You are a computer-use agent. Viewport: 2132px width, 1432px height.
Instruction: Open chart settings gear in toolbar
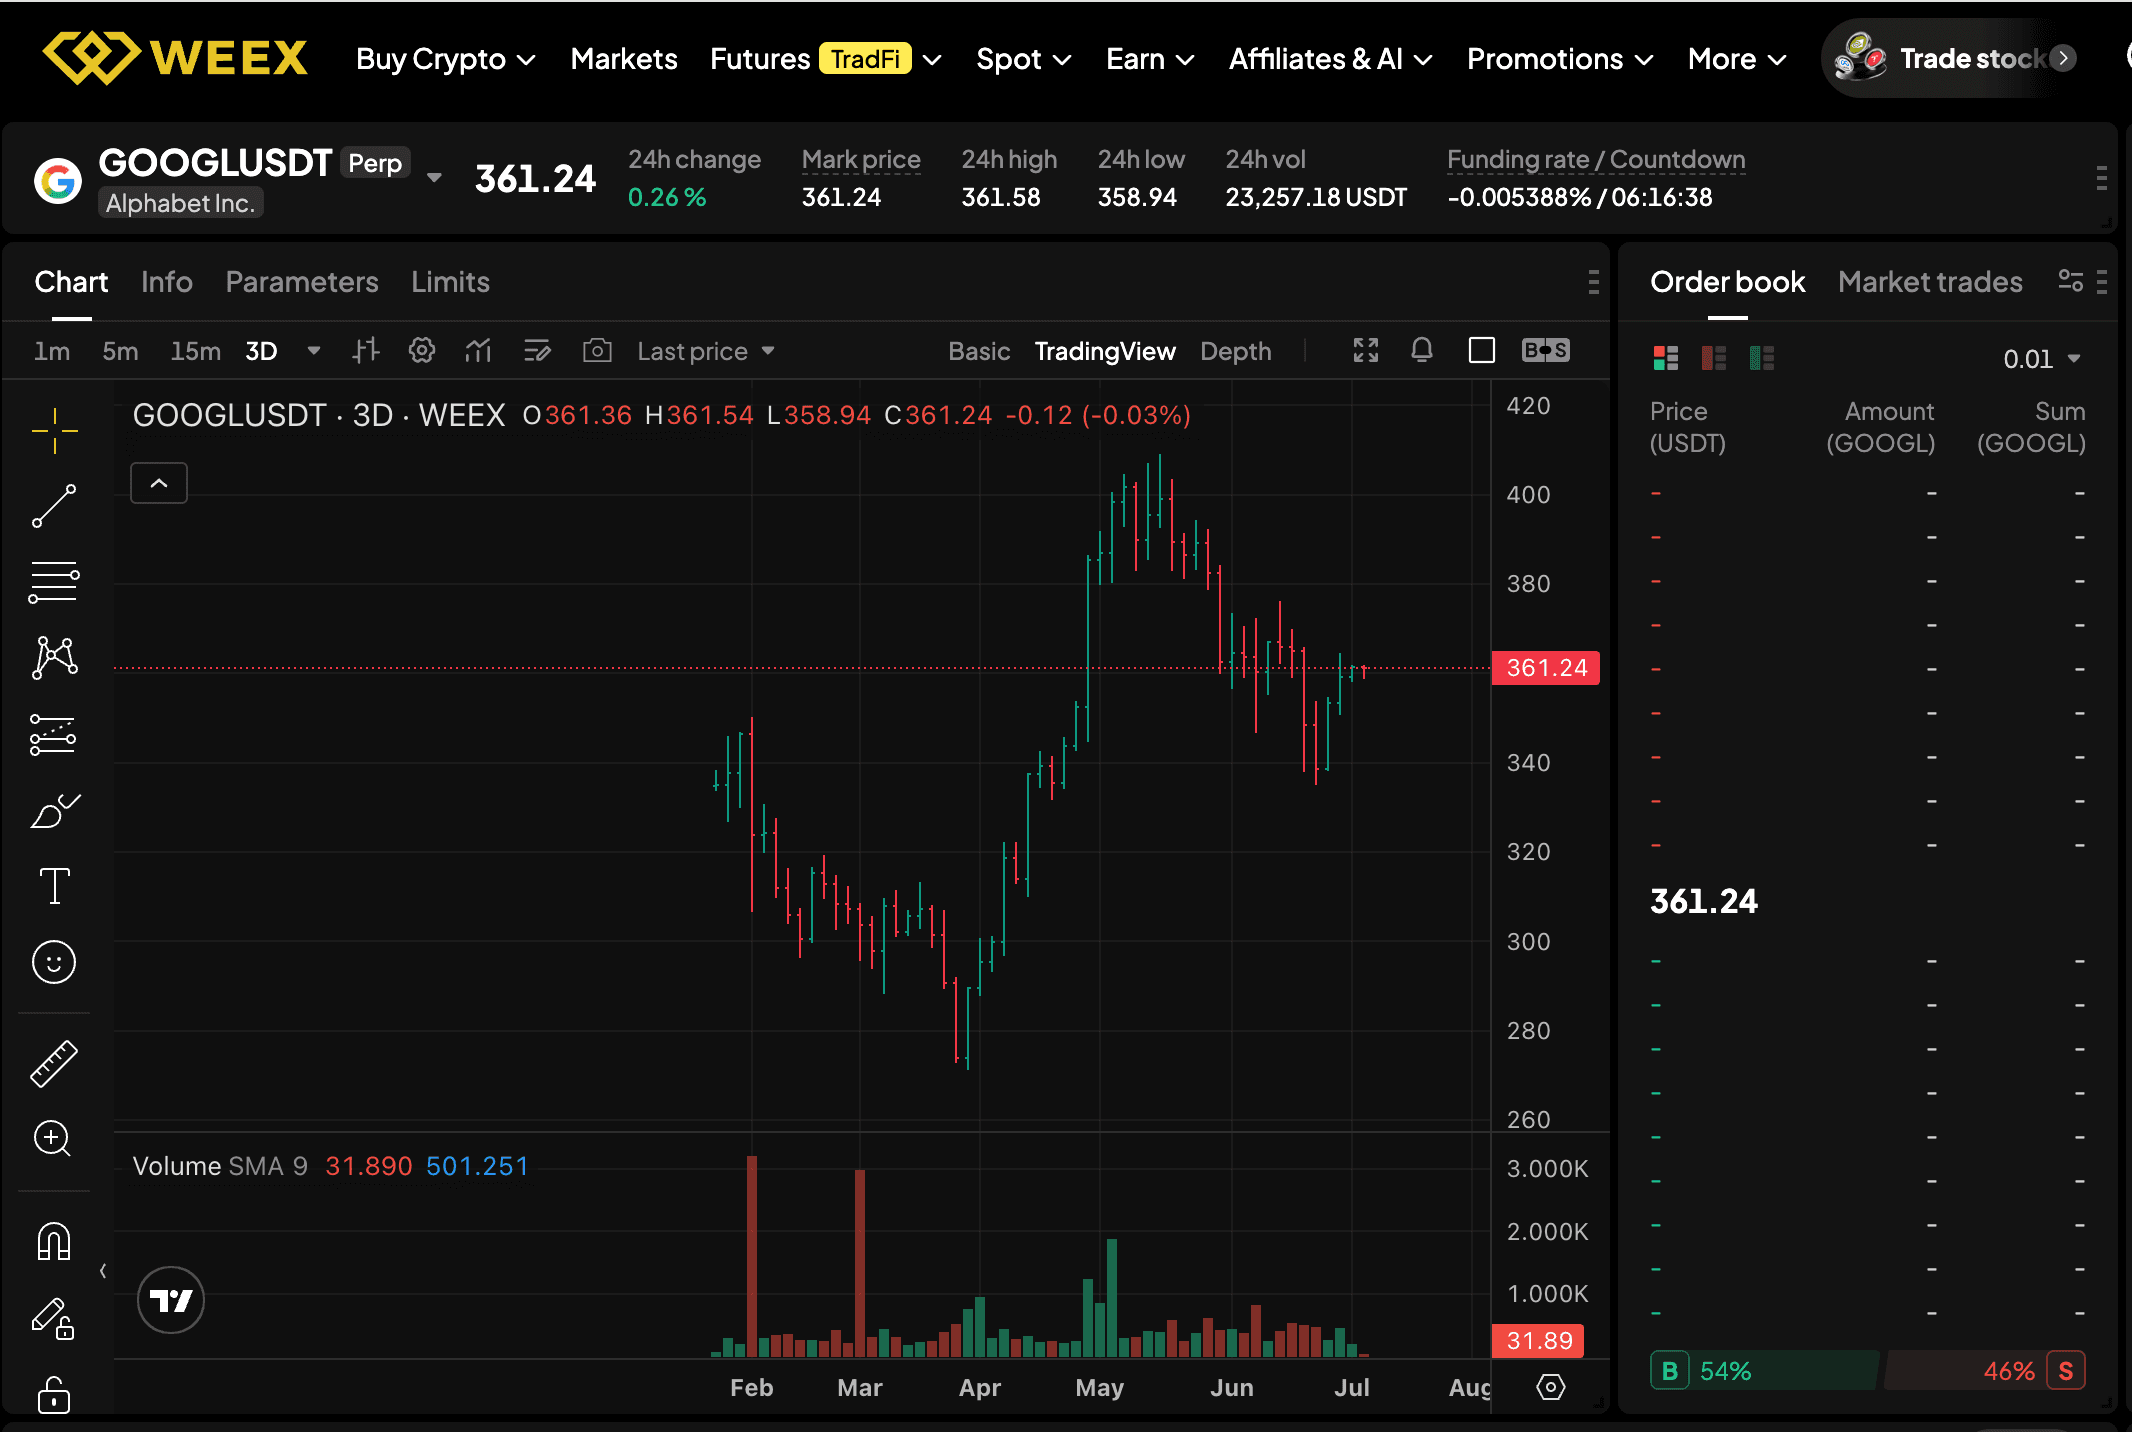click(x=422, y=351)
